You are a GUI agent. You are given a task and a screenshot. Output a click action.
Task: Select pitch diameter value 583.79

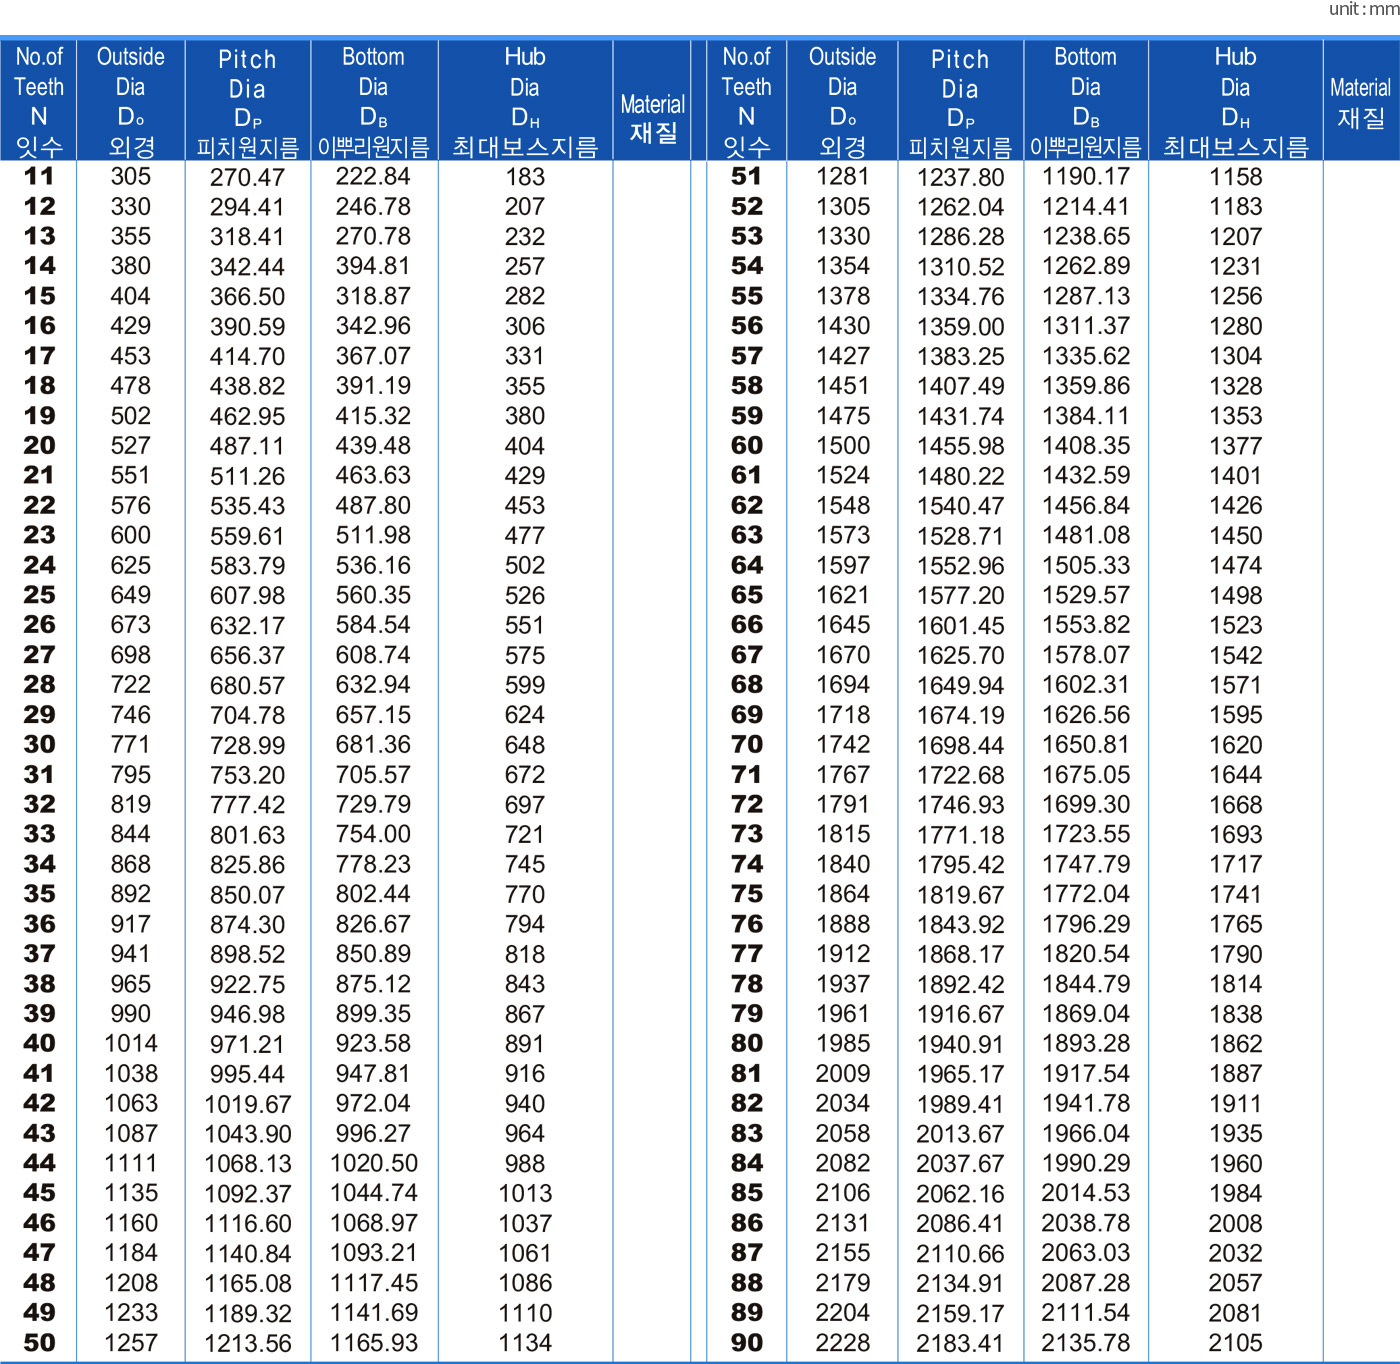[x=248, y=566]
